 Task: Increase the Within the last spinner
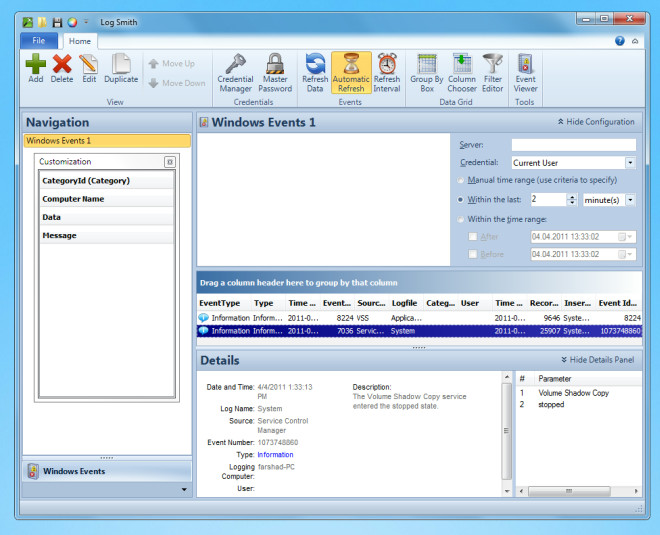[572, 197]
